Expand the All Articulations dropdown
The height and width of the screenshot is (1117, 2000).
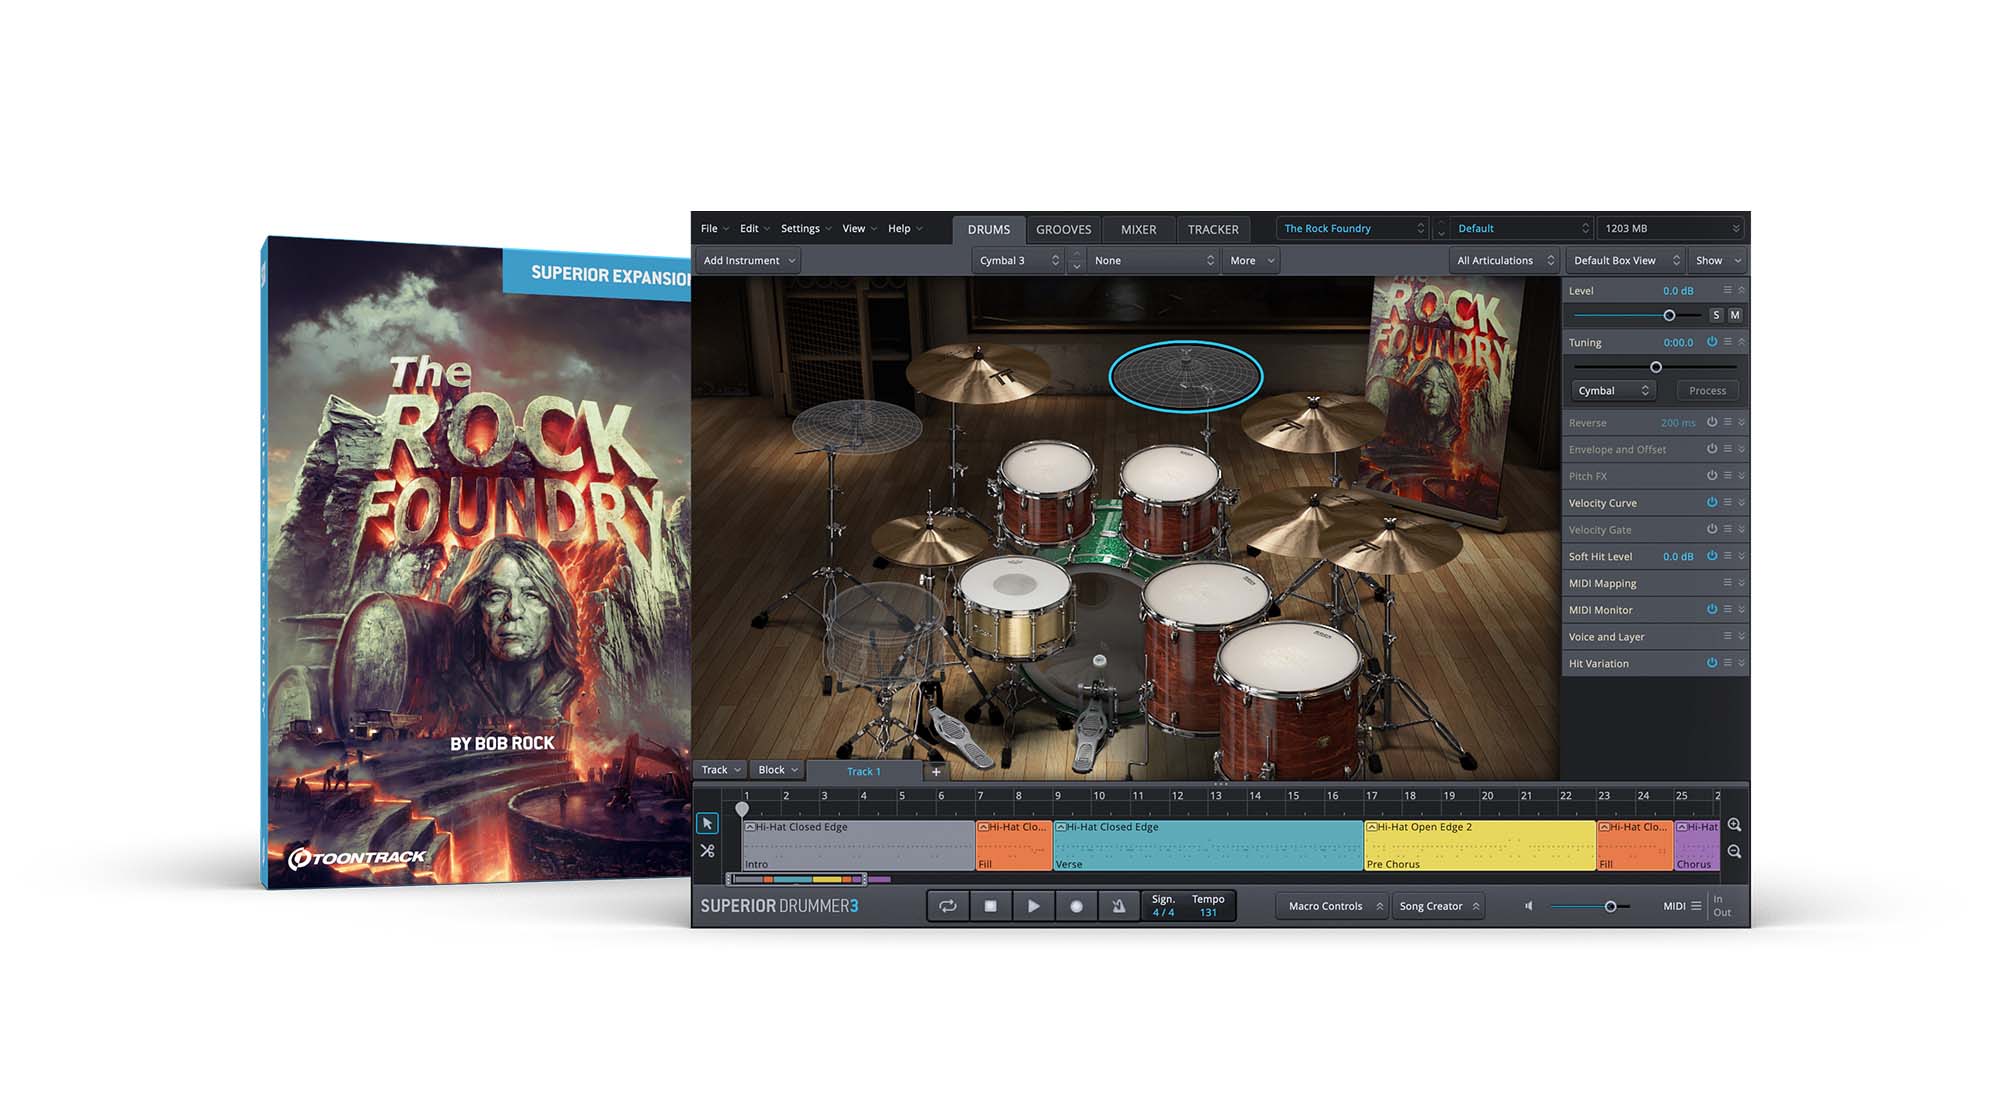1505,260
